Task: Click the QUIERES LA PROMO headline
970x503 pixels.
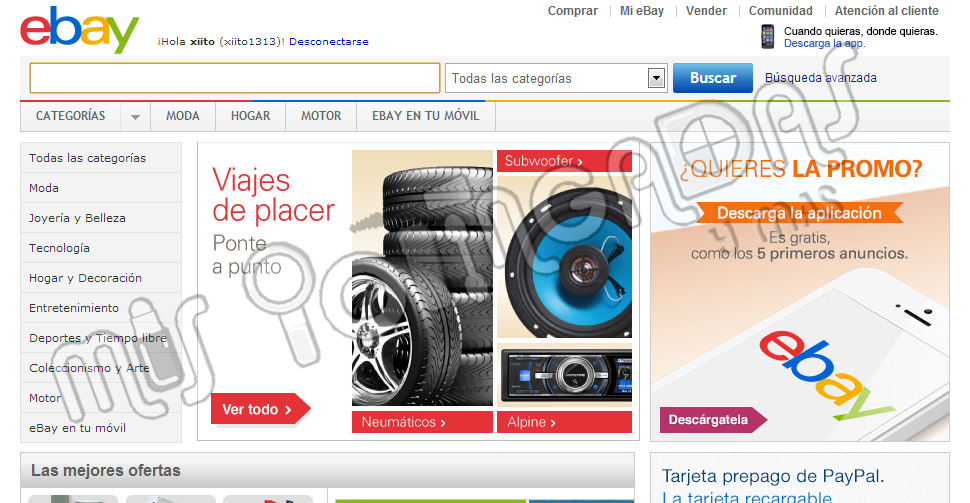Action: [x=800, y=169]
